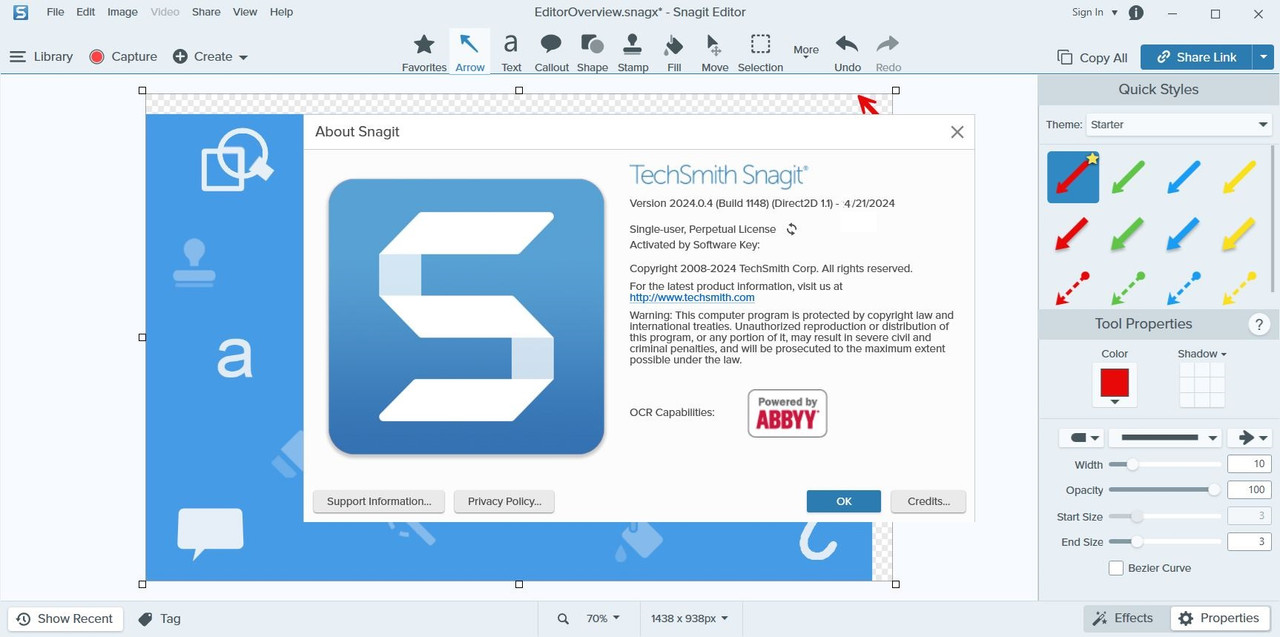Pick the yellow arrow in first row
This screenshot has width=1280, height=637.
(1240, 177)
